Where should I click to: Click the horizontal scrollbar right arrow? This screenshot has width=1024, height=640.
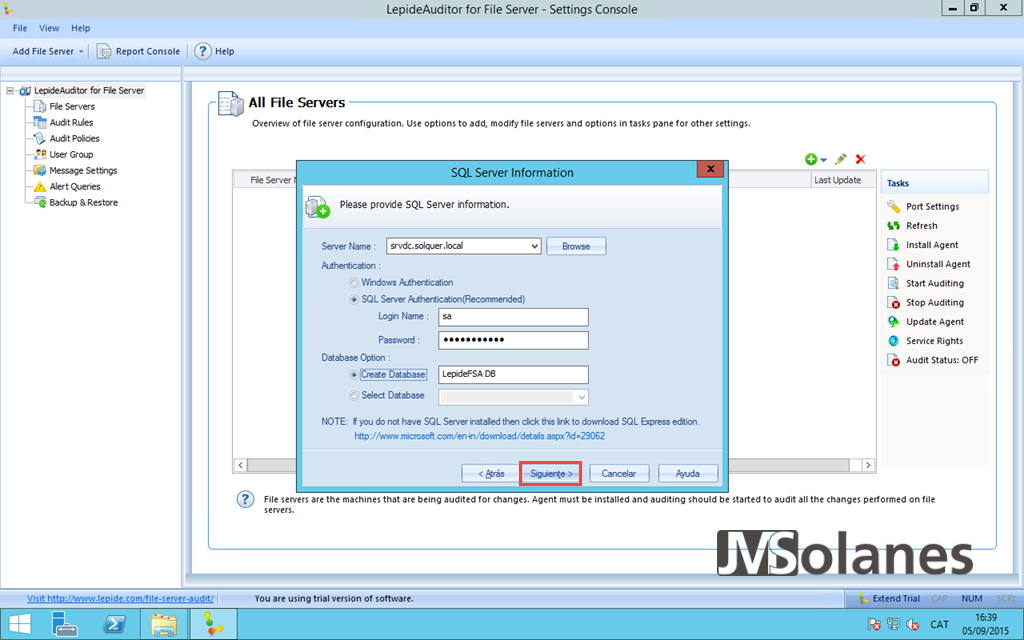click(x=868, y=465)
